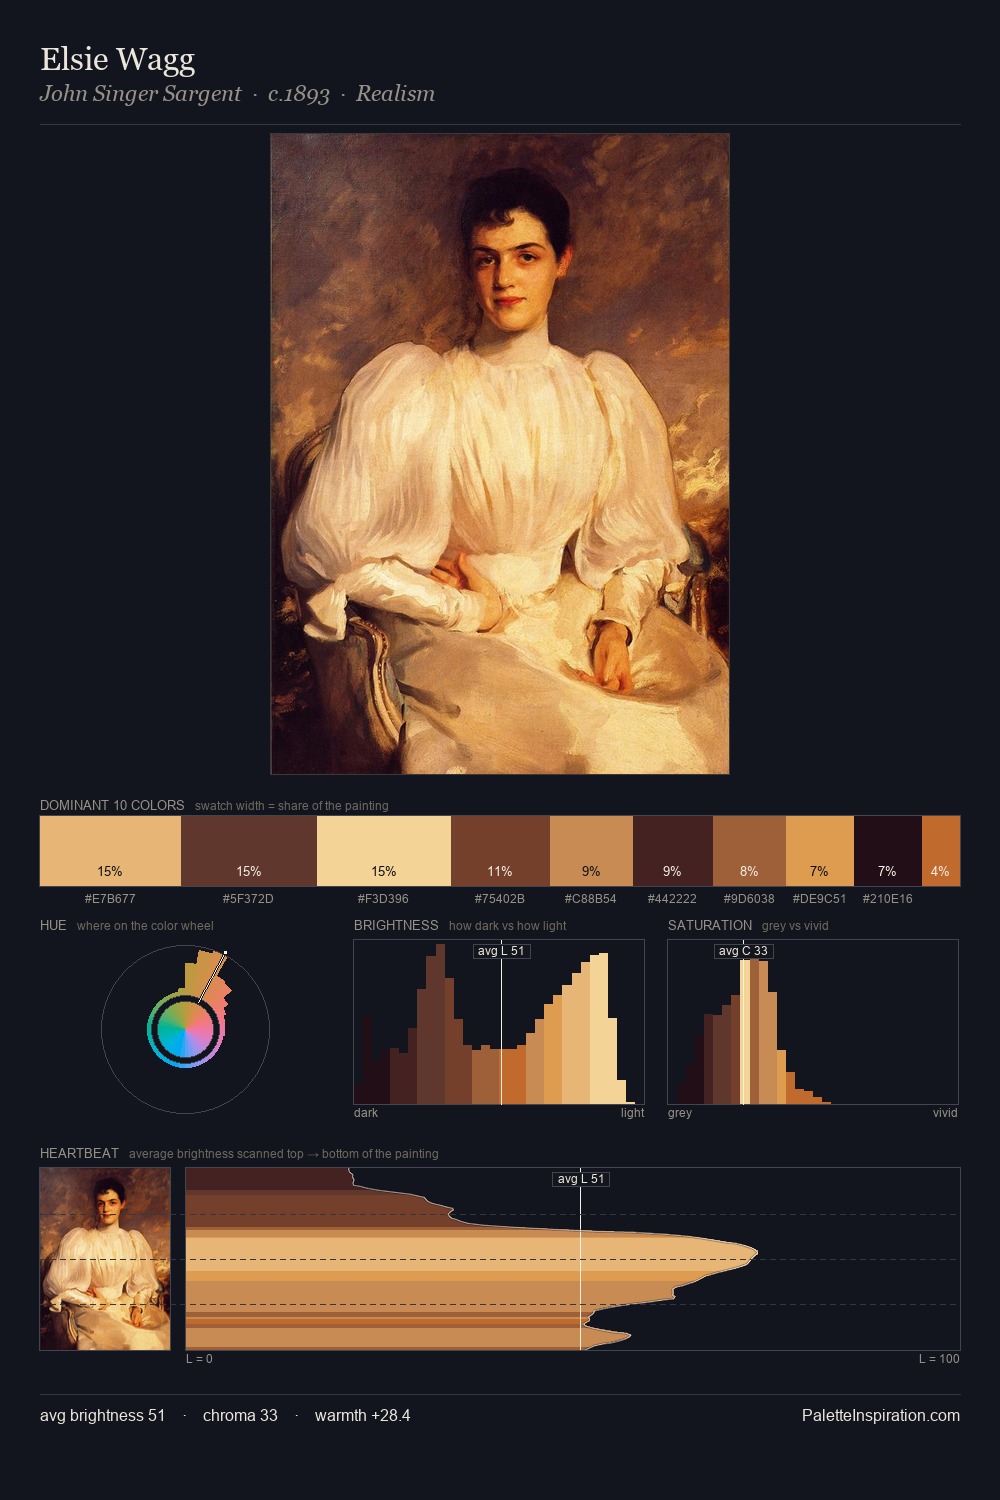The height and width of the screenshot is (1500, 1000).
Task: Click the #F3D396 hex code label
Action: pos(383,899)
